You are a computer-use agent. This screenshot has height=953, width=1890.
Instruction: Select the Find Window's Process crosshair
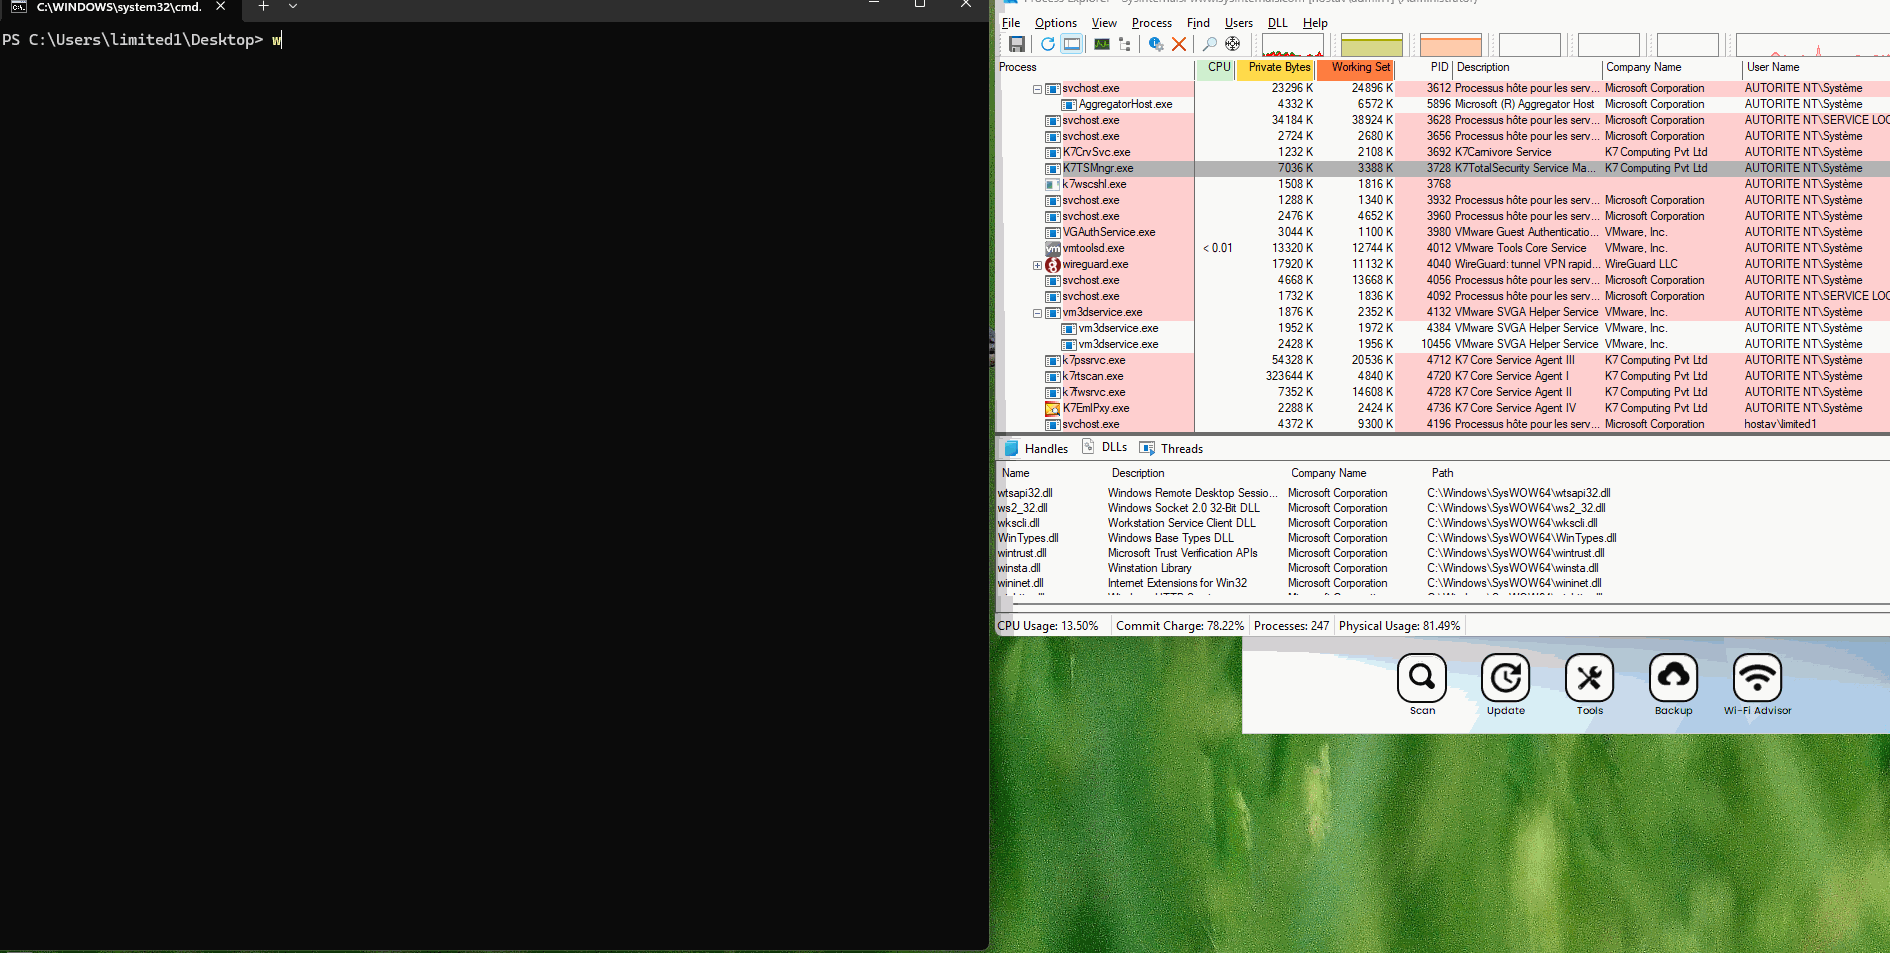(1233, 44)
